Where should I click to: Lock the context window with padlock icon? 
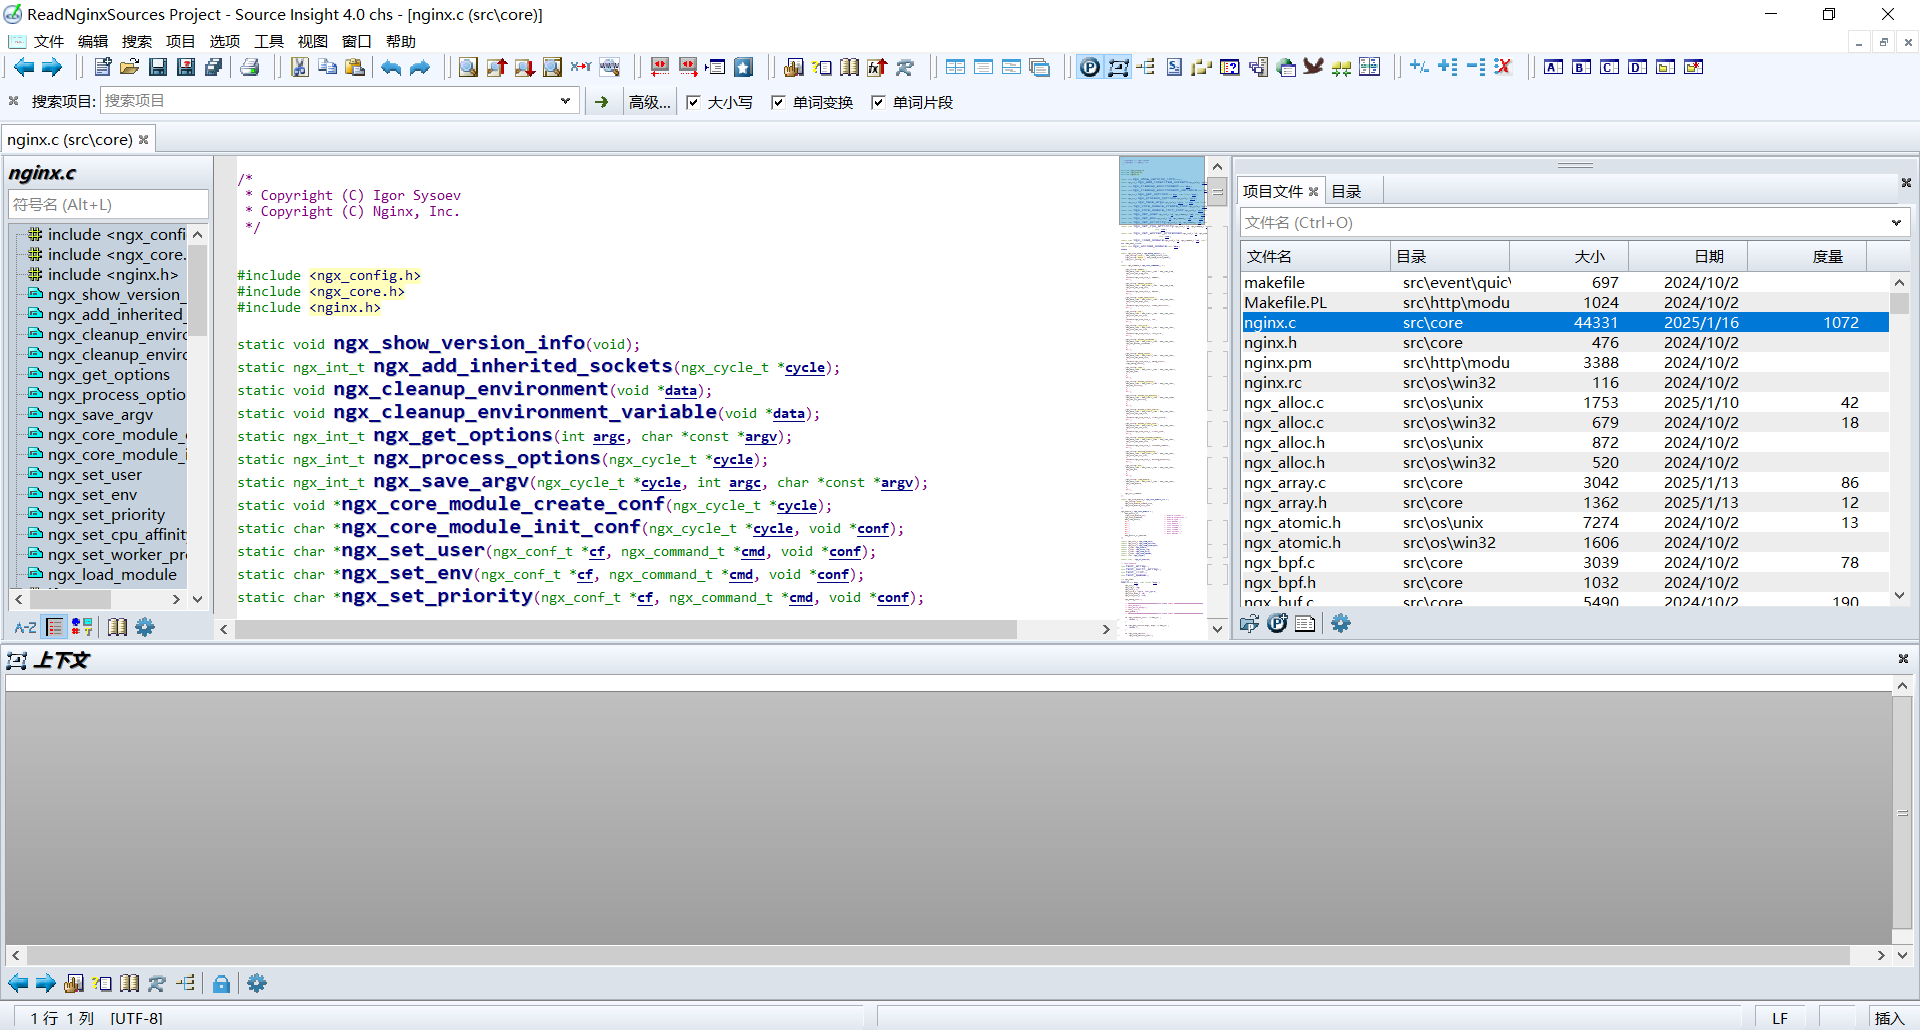[221, 983]
